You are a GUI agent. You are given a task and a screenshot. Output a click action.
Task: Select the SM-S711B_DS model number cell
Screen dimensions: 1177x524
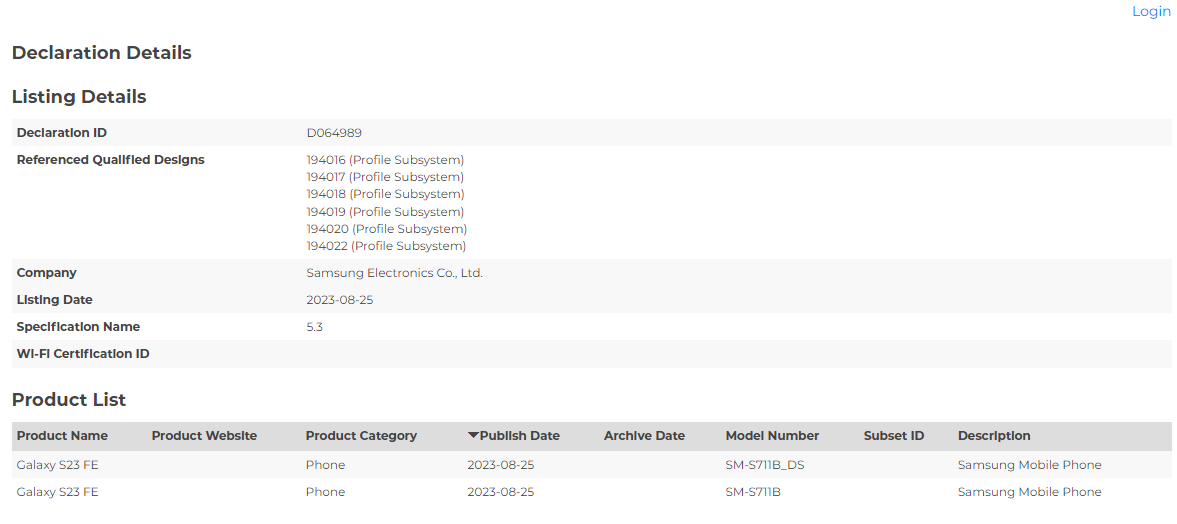(764, 465)
